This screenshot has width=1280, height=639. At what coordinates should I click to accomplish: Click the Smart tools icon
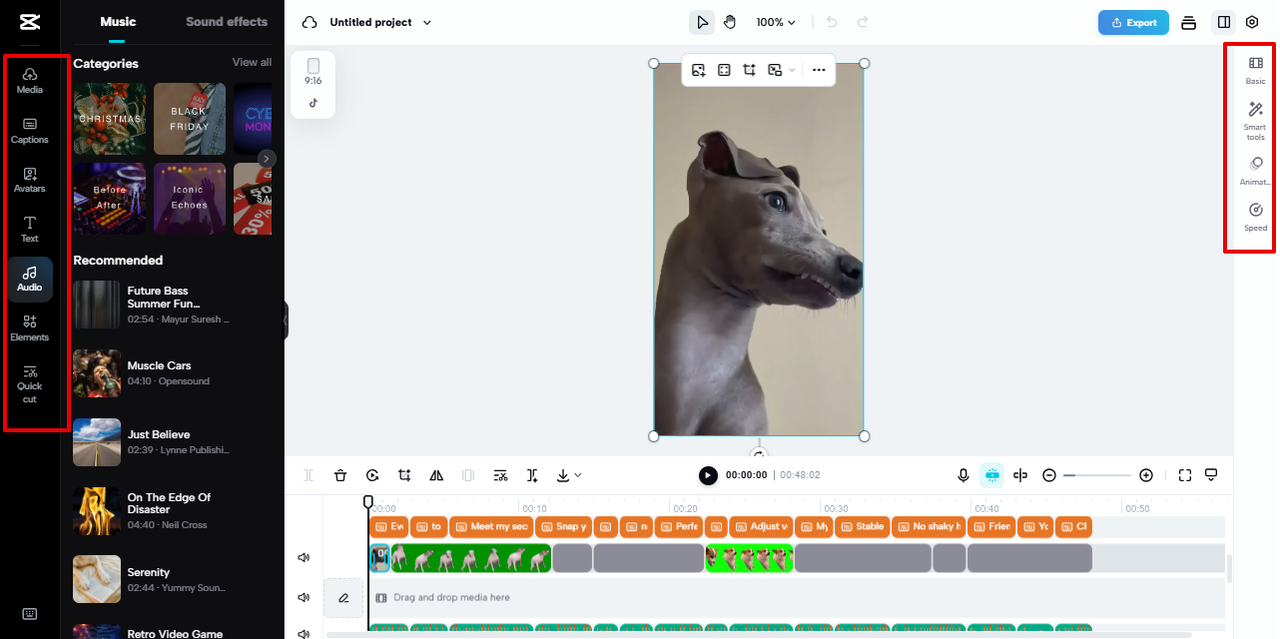click(x=1254, y=118)
